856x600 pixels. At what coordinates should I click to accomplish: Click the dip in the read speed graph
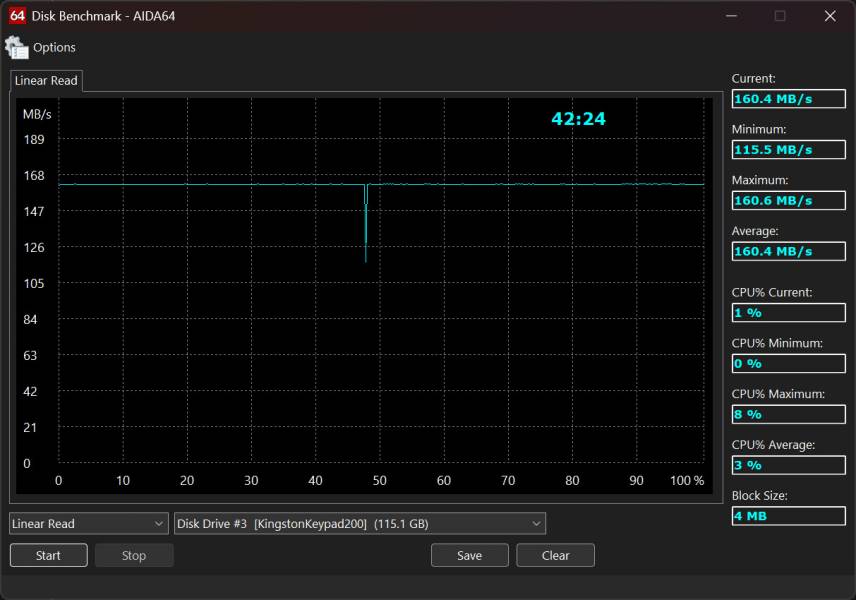pyautogui.click(x=366, y=224)
